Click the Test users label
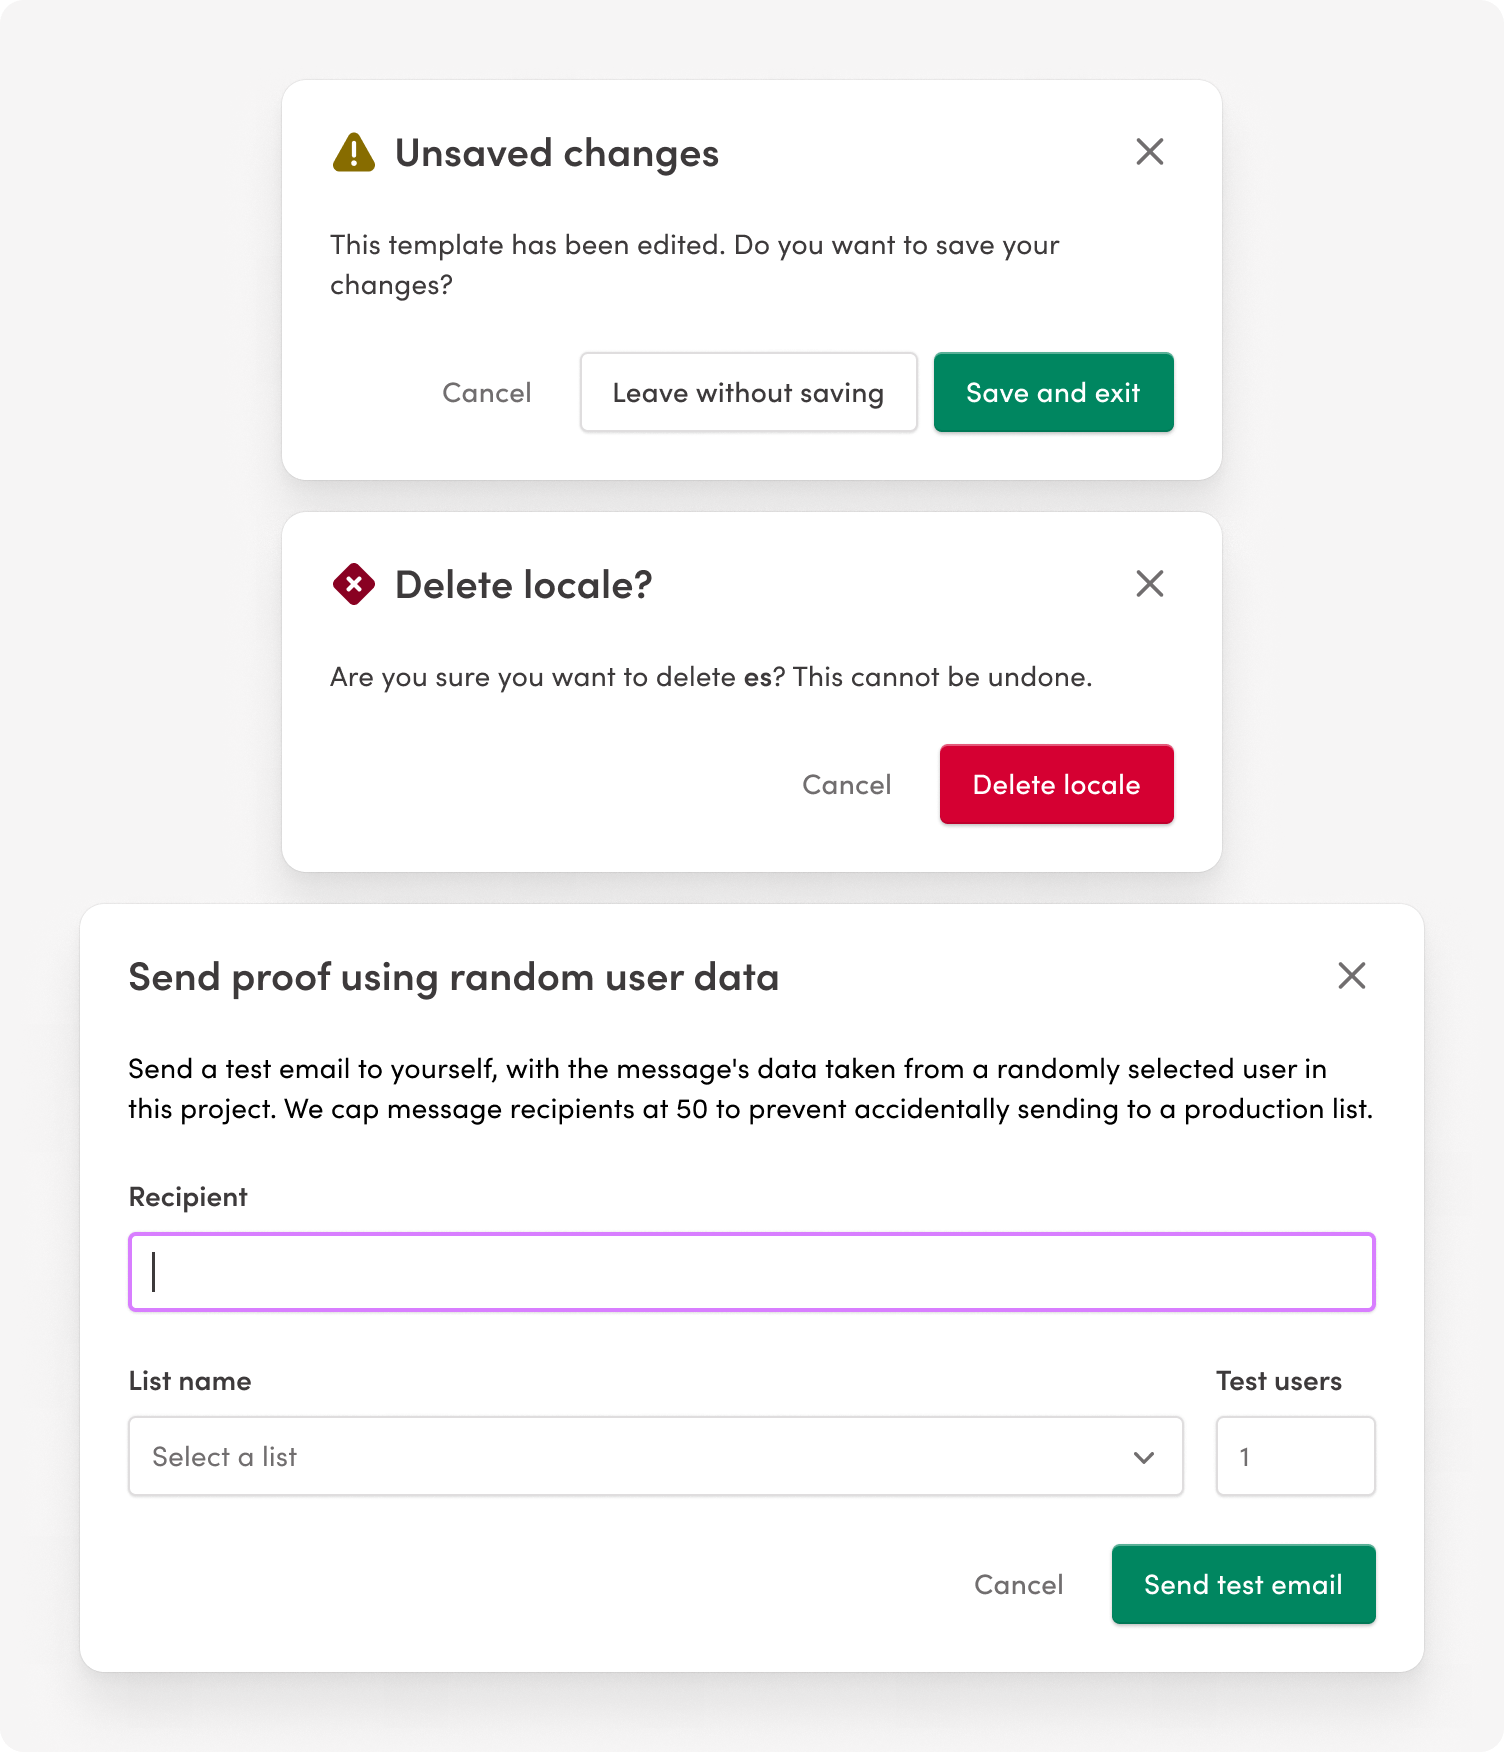The width and height of the screenshot is (1504, 1752). (x=1278, y=1380)
